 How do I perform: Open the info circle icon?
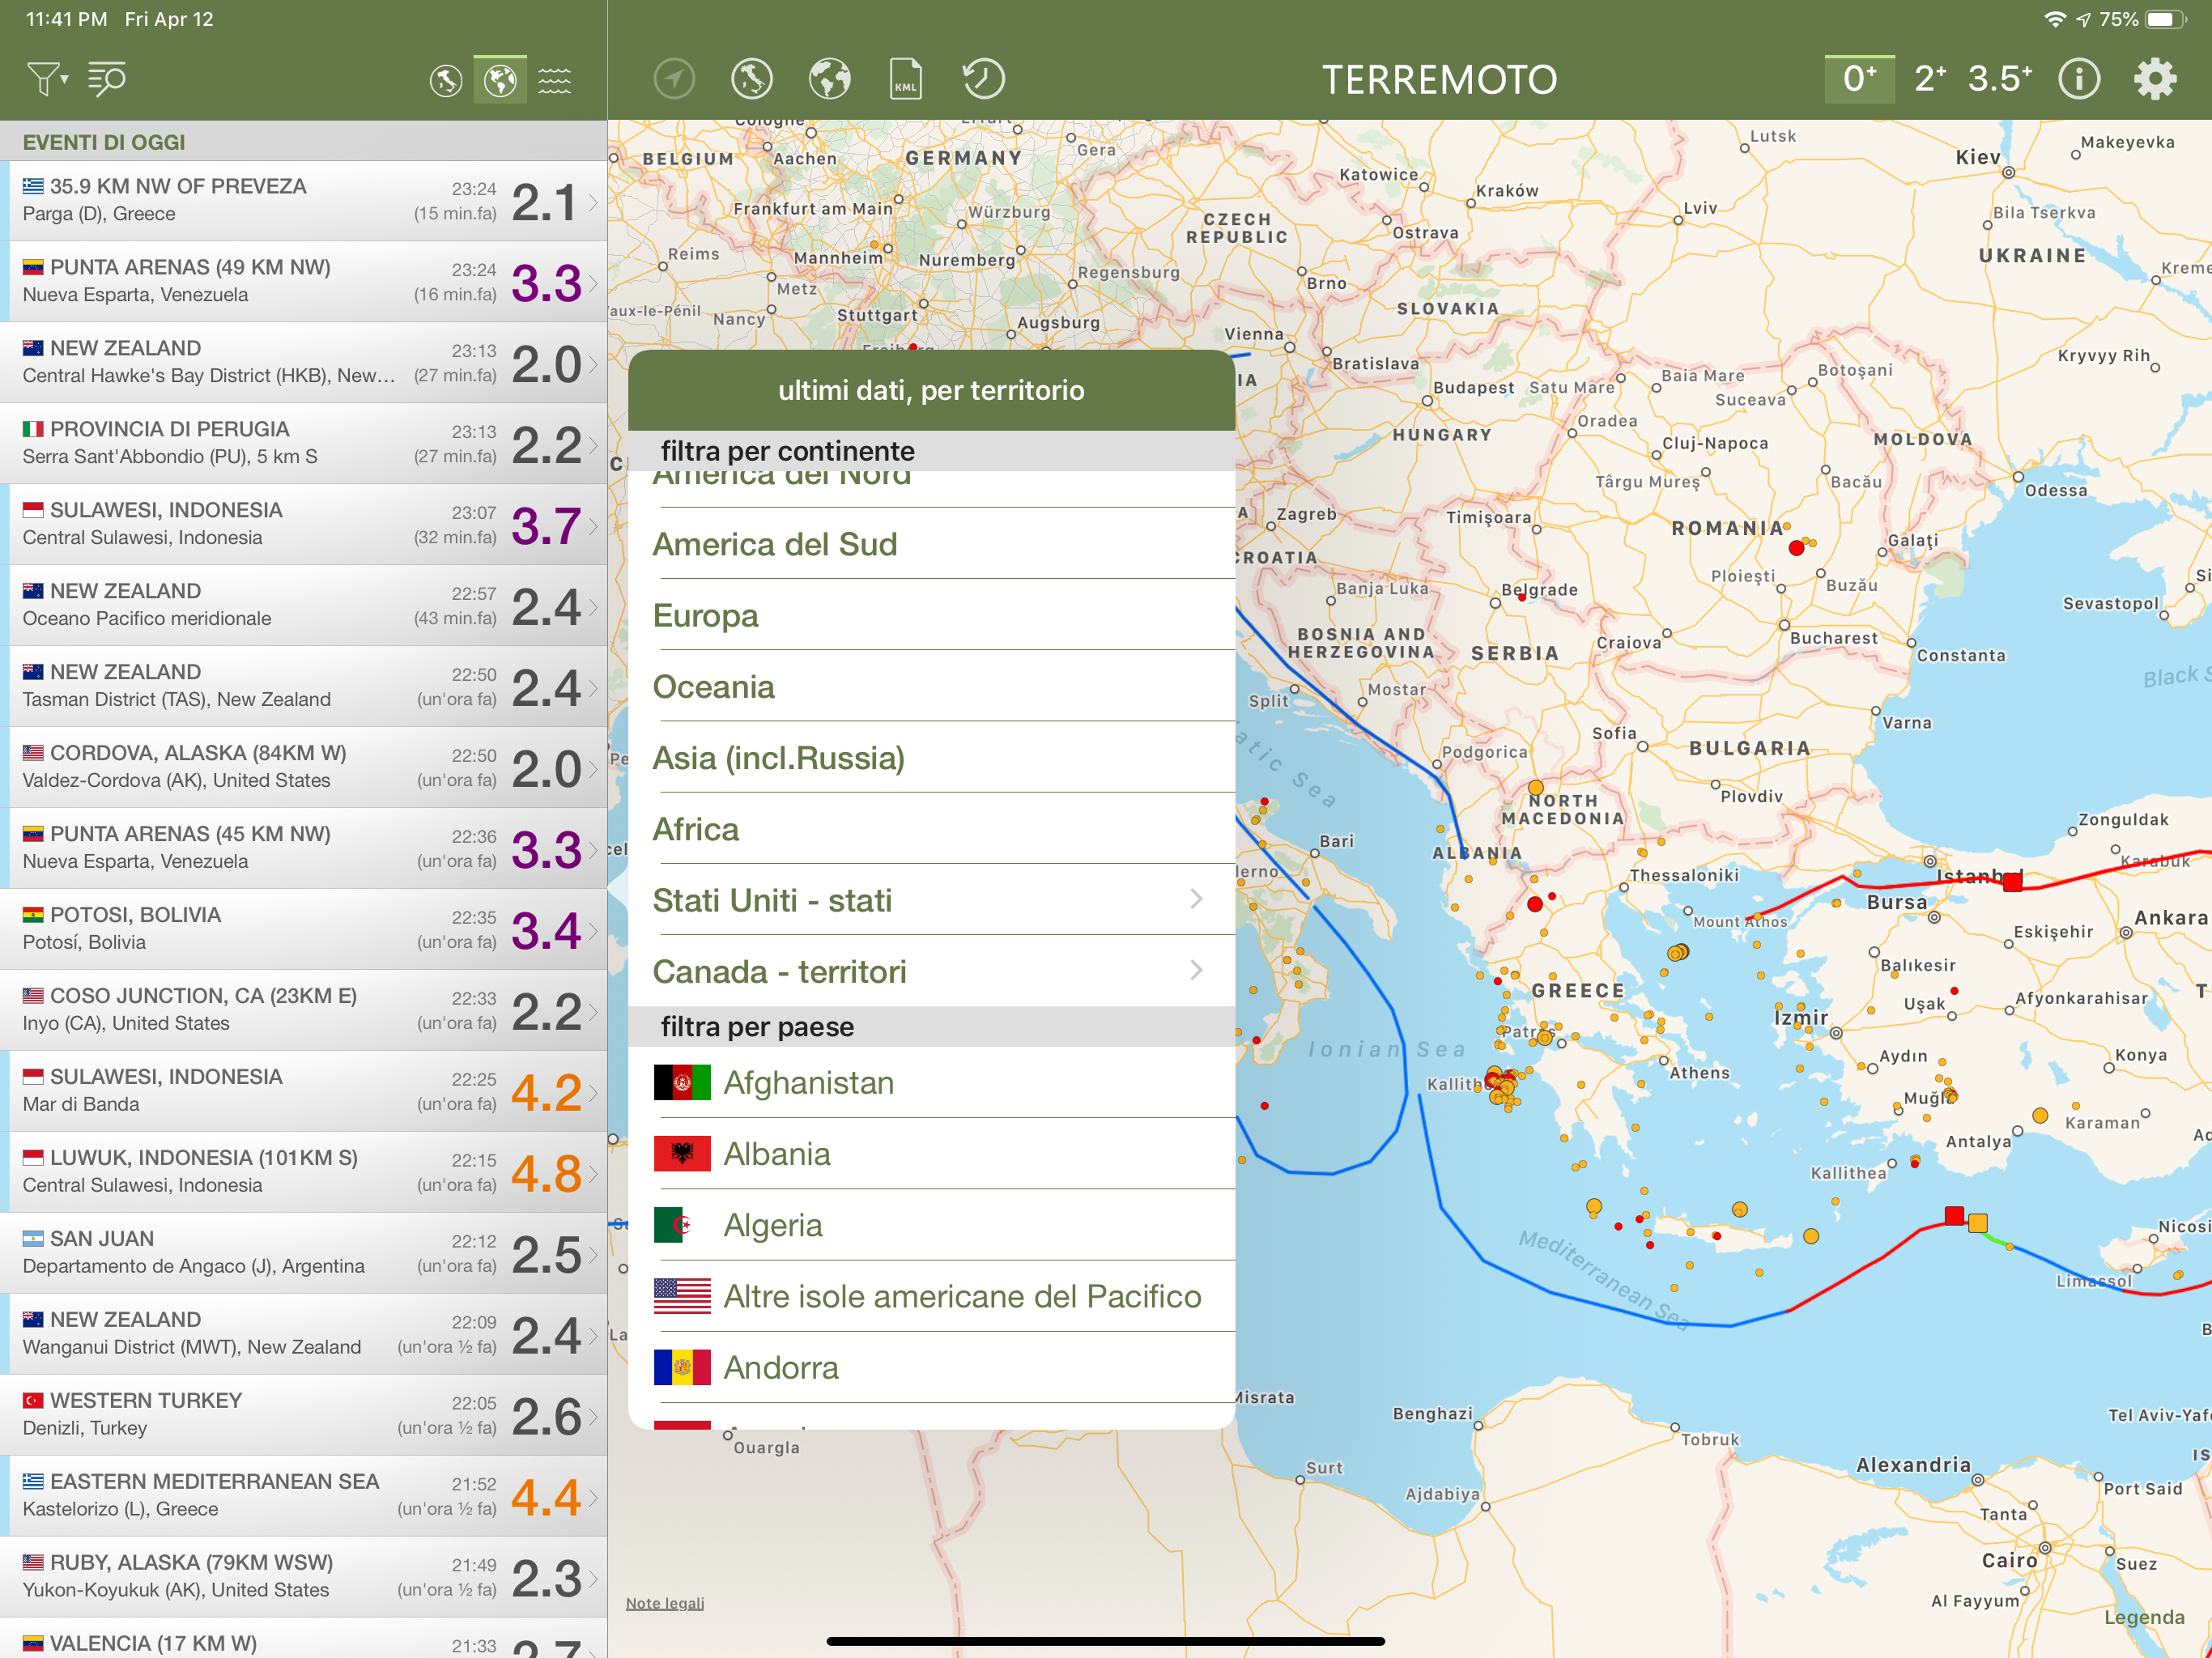[2078, 79]
